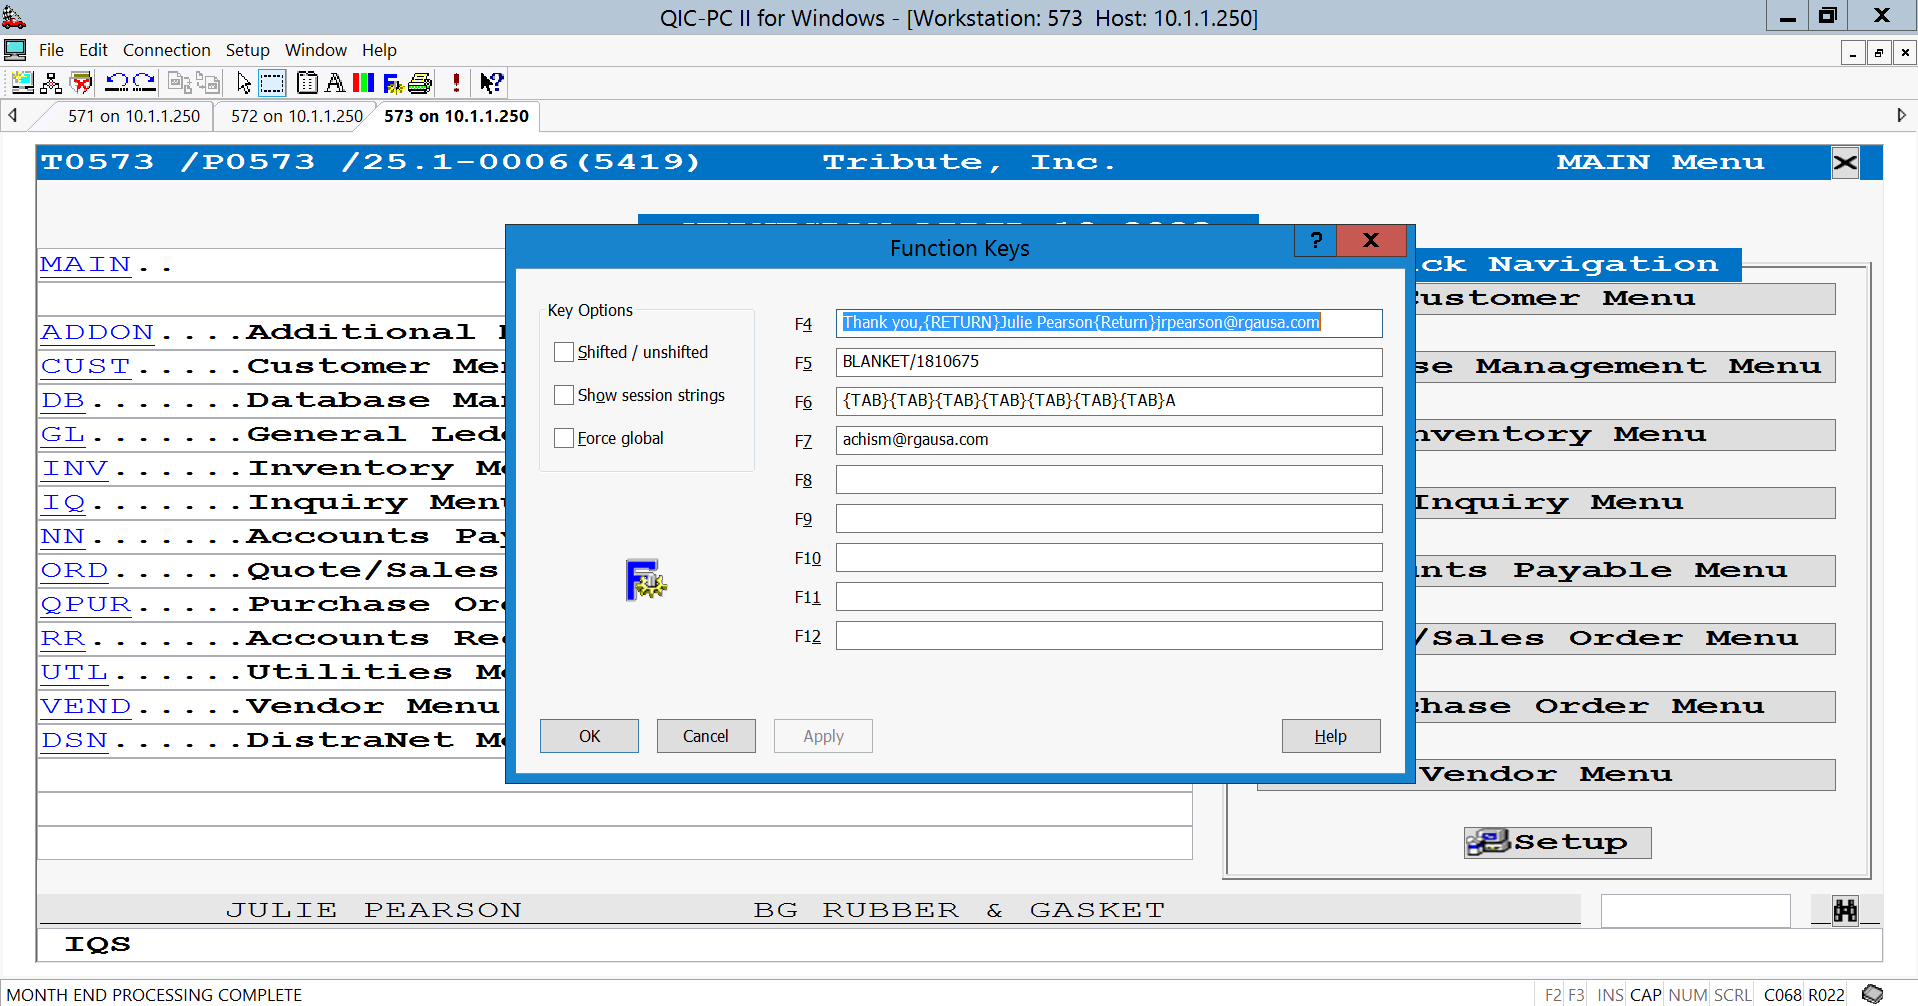The width and height of the screenshot is (1918, 1006).
Task: Switch to the 571 on 10.1.1.250 tab
Action: pyautogui.click(x=133, y=116)
